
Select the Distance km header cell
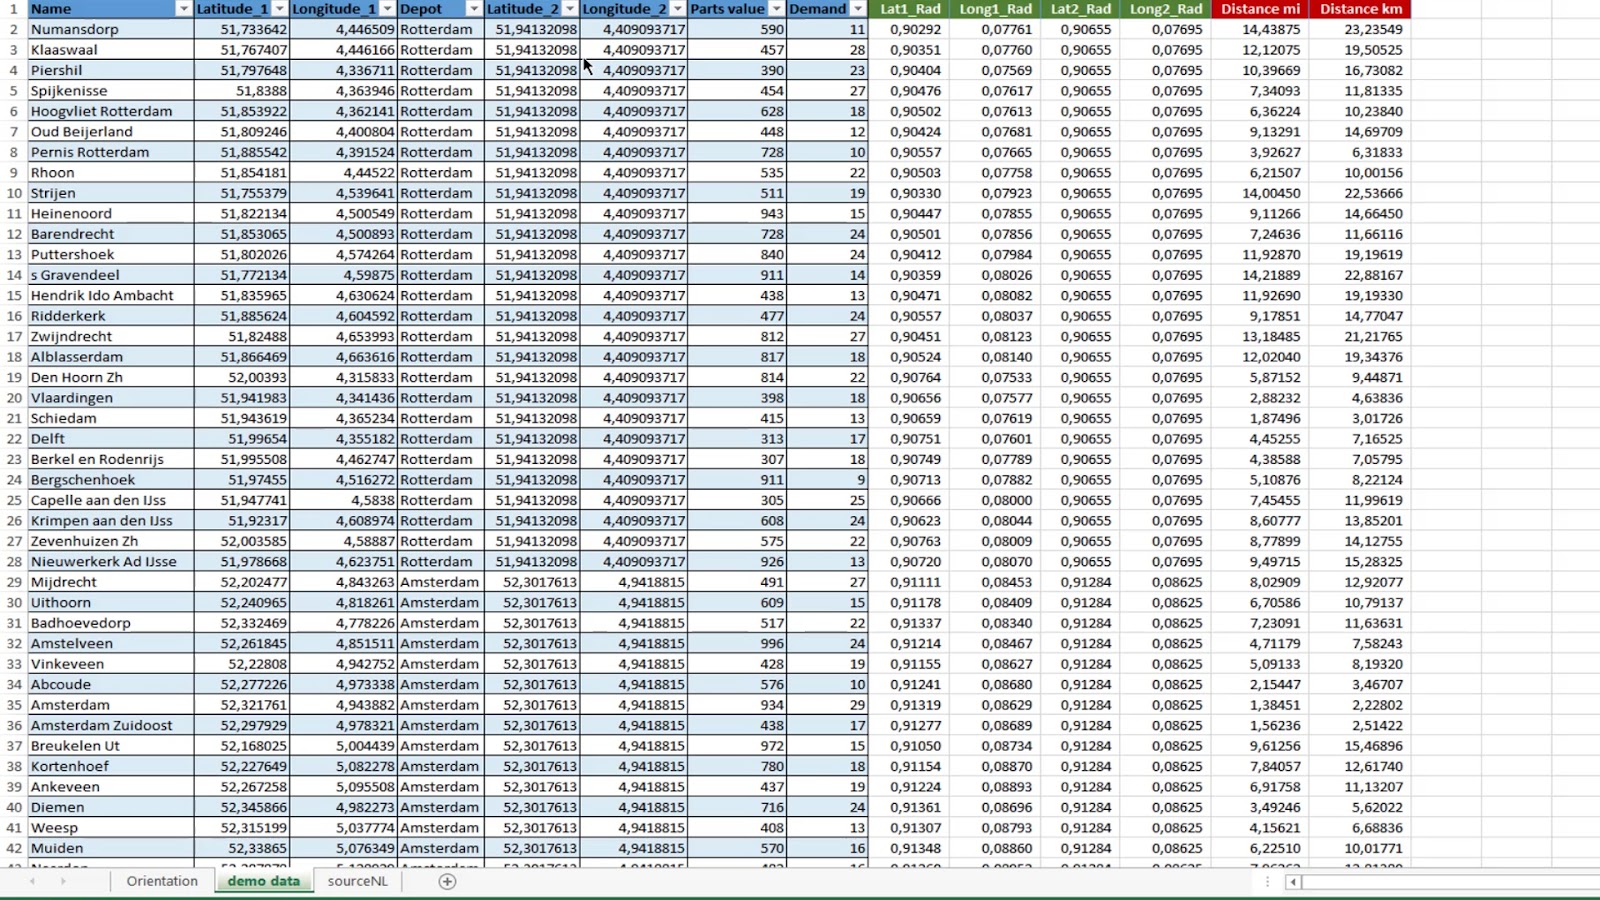(1361, 9)
